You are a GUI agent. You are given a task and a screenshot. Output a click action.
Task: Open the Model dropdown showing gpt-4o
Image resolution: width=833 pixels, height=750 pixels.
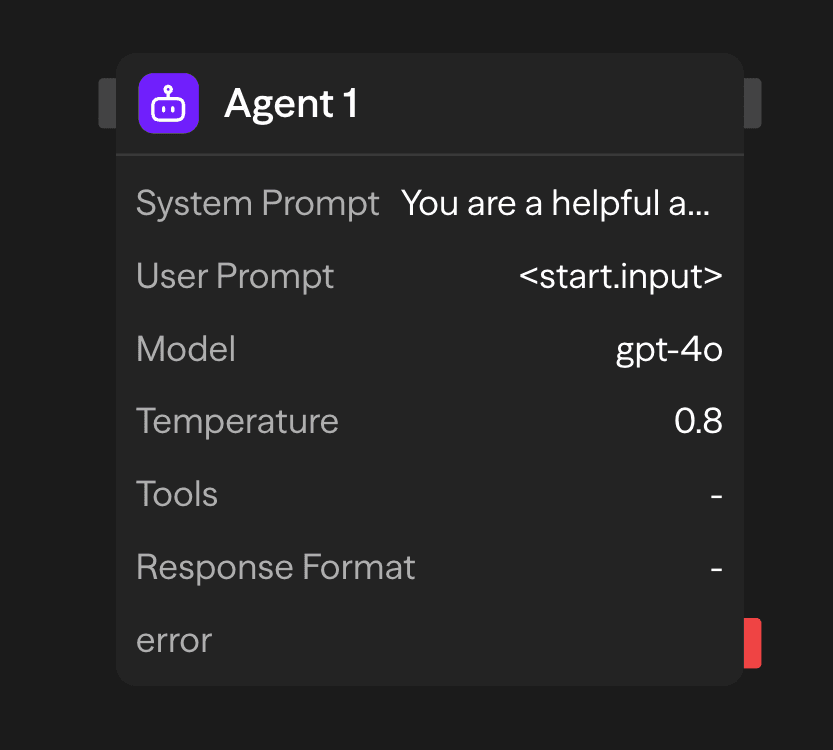pos(668,348)
